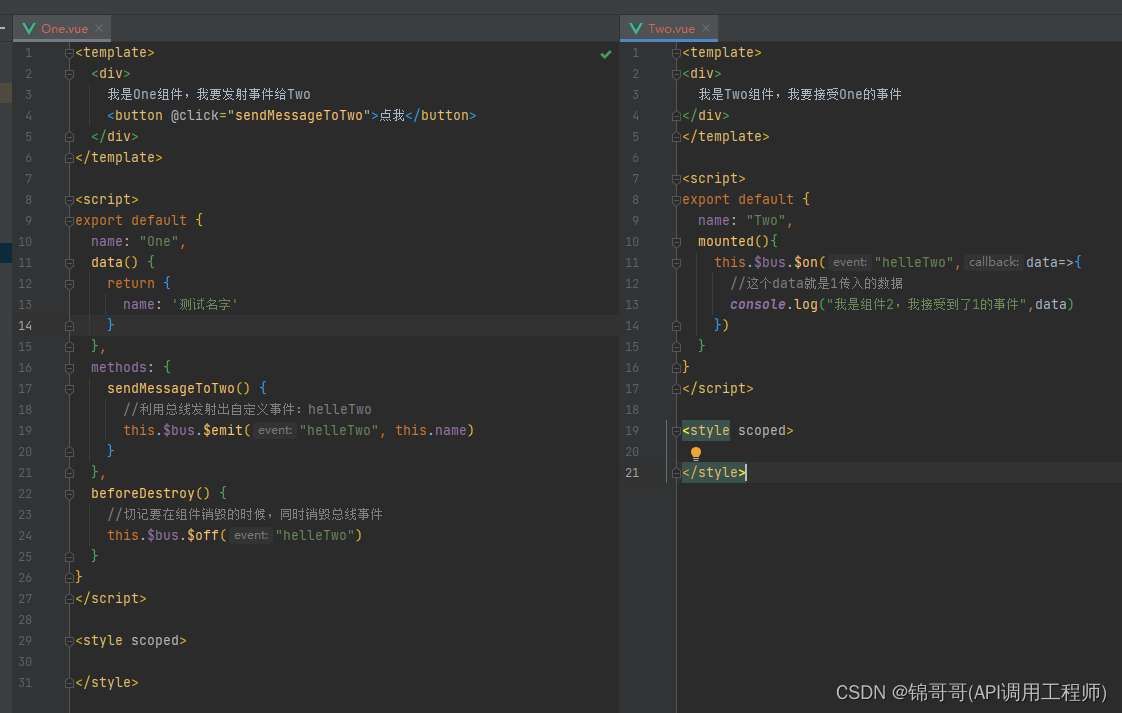Click the comment on line 23 of One.vue
1122x713 pixels.
coord(245,515)
